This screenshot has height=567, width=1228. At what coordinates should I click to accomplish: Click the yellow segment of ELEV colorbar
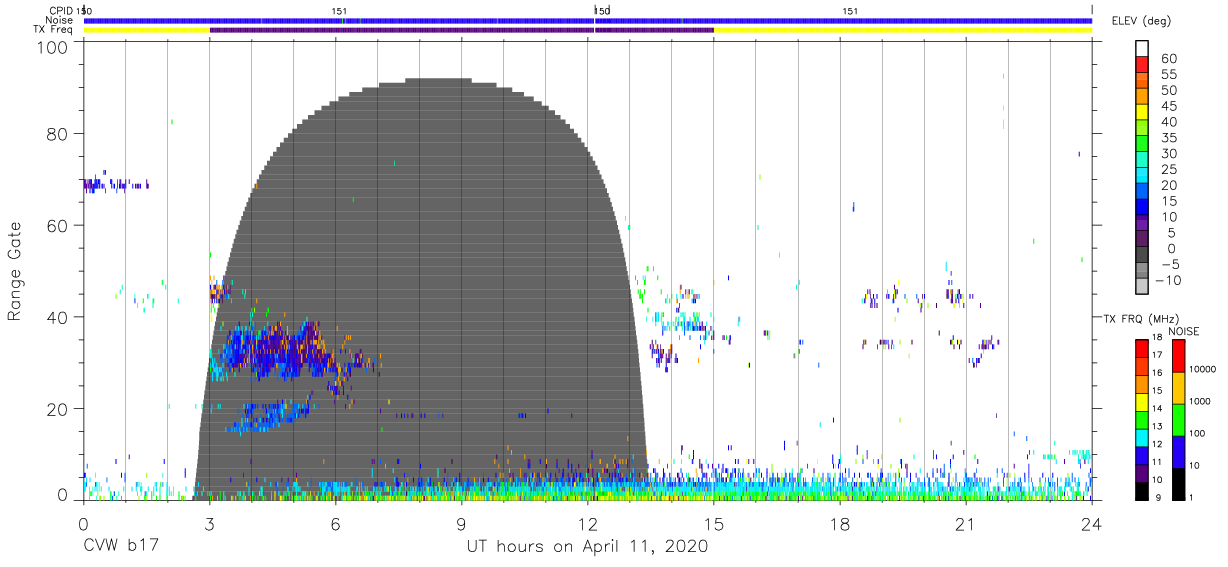1142,111
